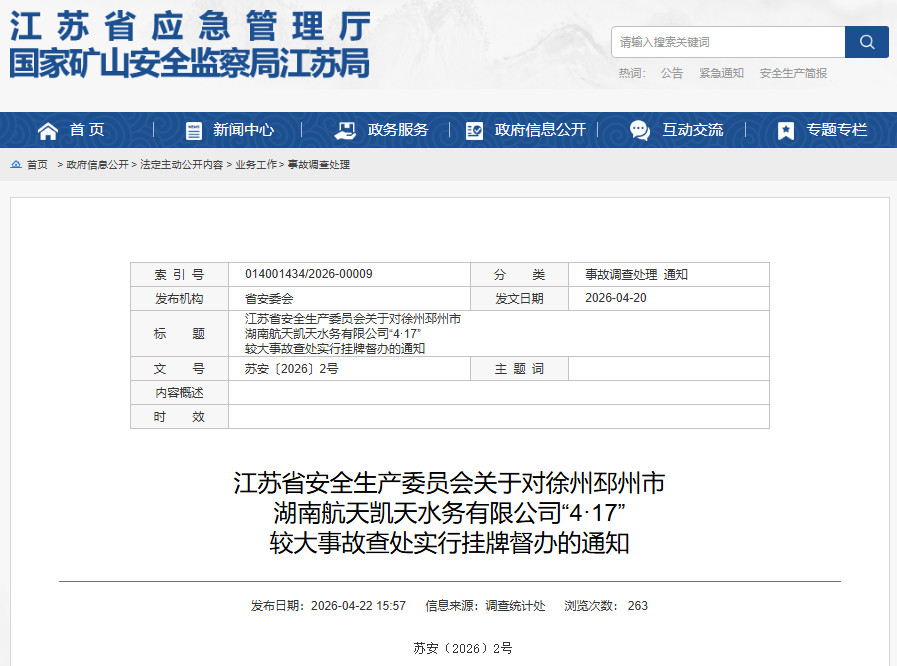Image resolution: width=897 pixels, height=666 pixels.
Task: Click the hot search link 紧急通知
Action: click(x=721, y=73)
